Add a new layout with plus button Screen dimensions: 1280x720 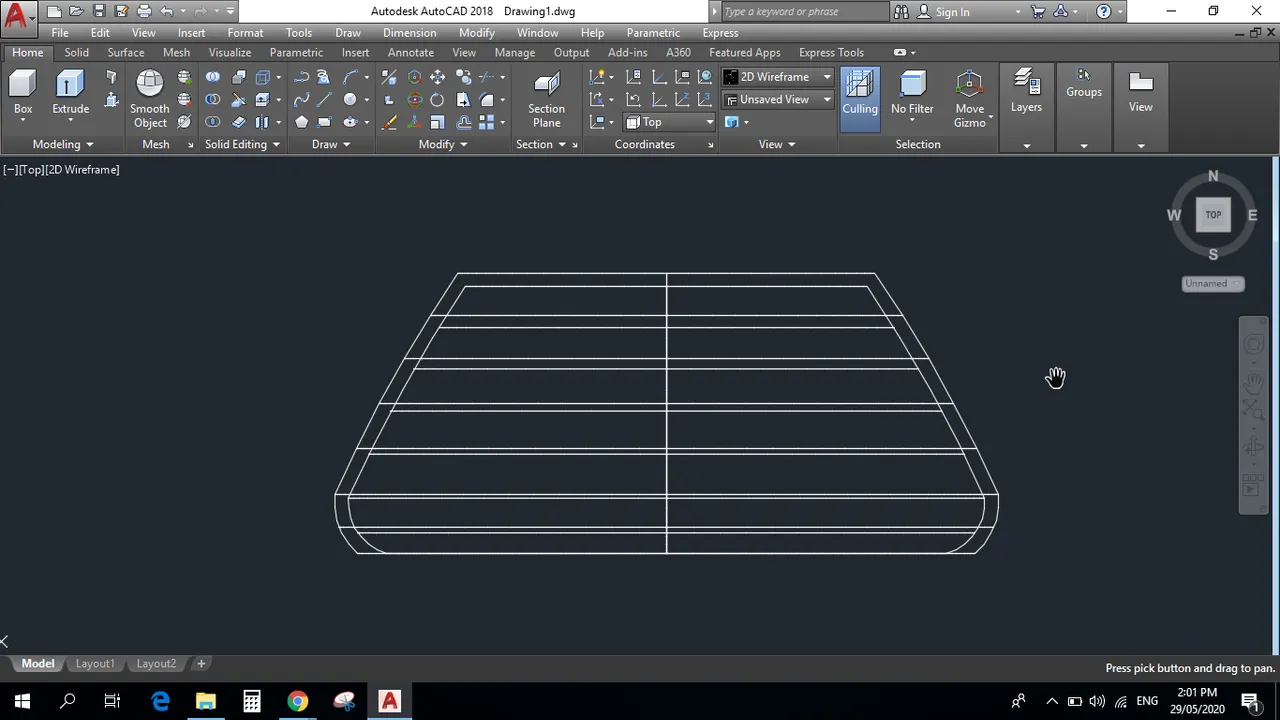(201, 664)
